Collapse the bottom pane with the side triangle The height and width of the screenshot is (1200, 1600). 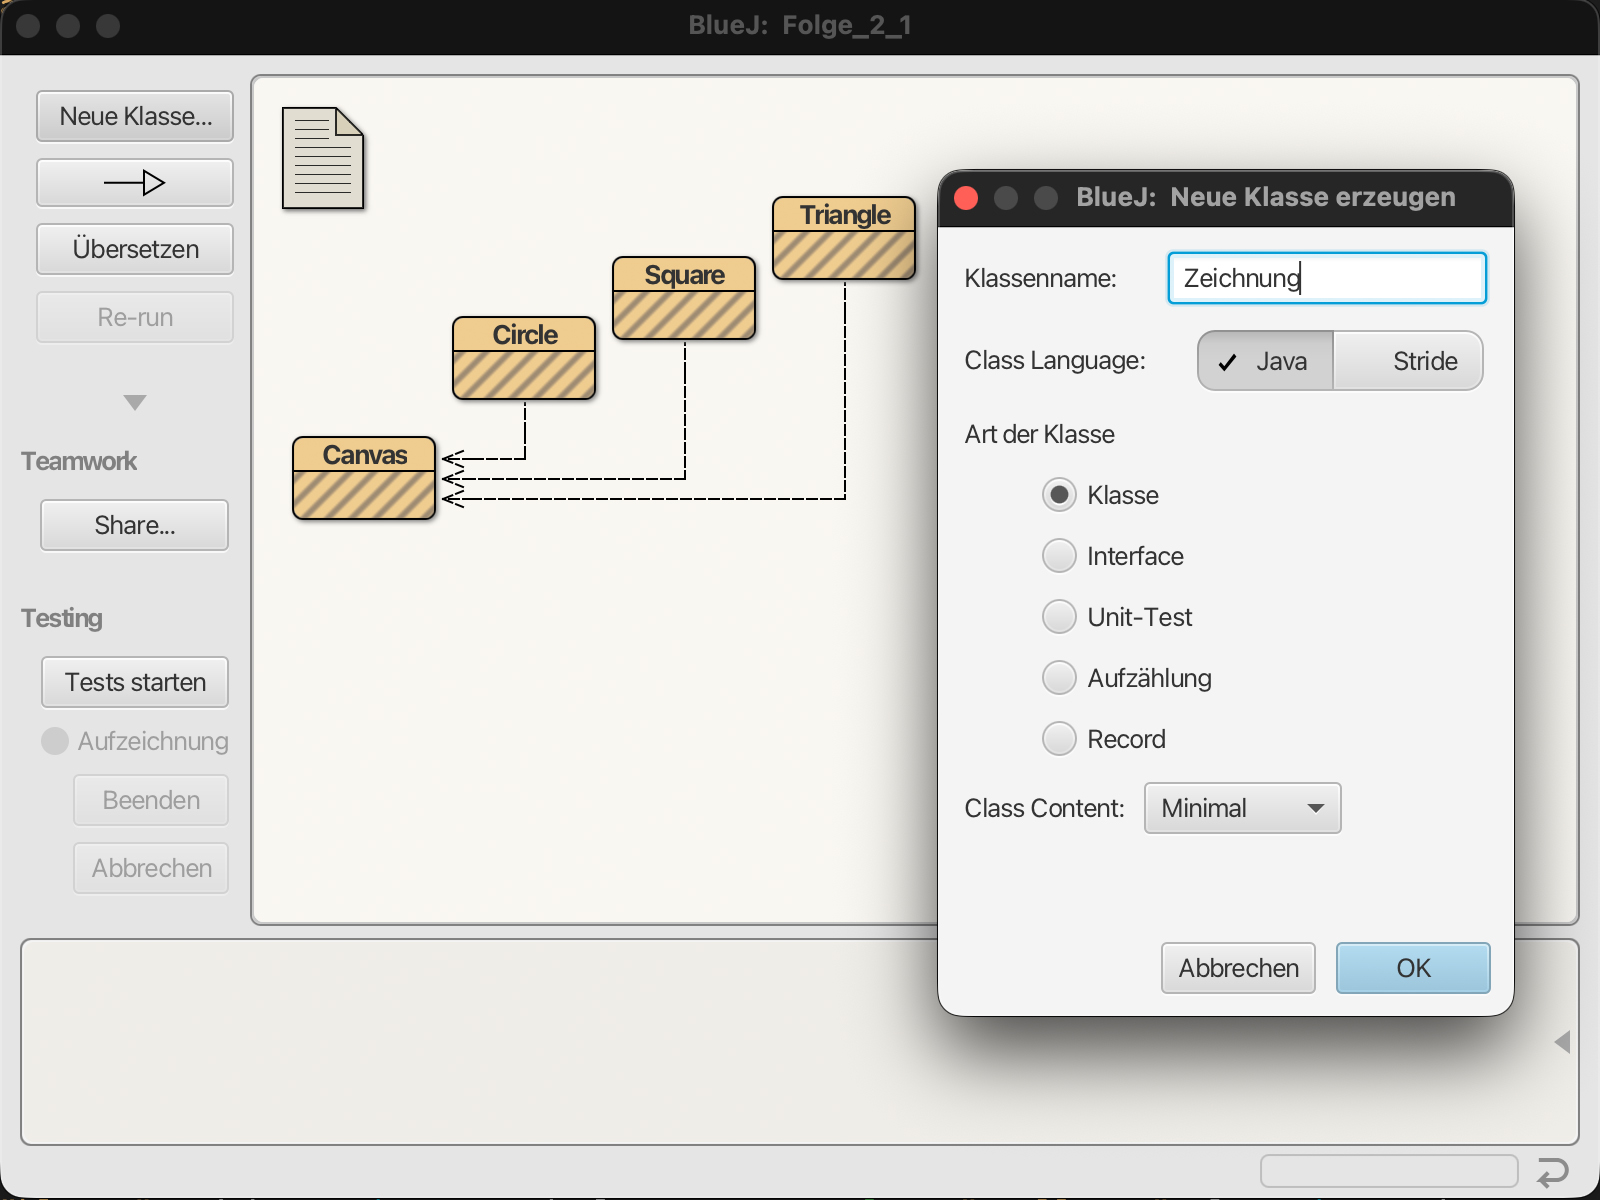click(1562, 1042)
